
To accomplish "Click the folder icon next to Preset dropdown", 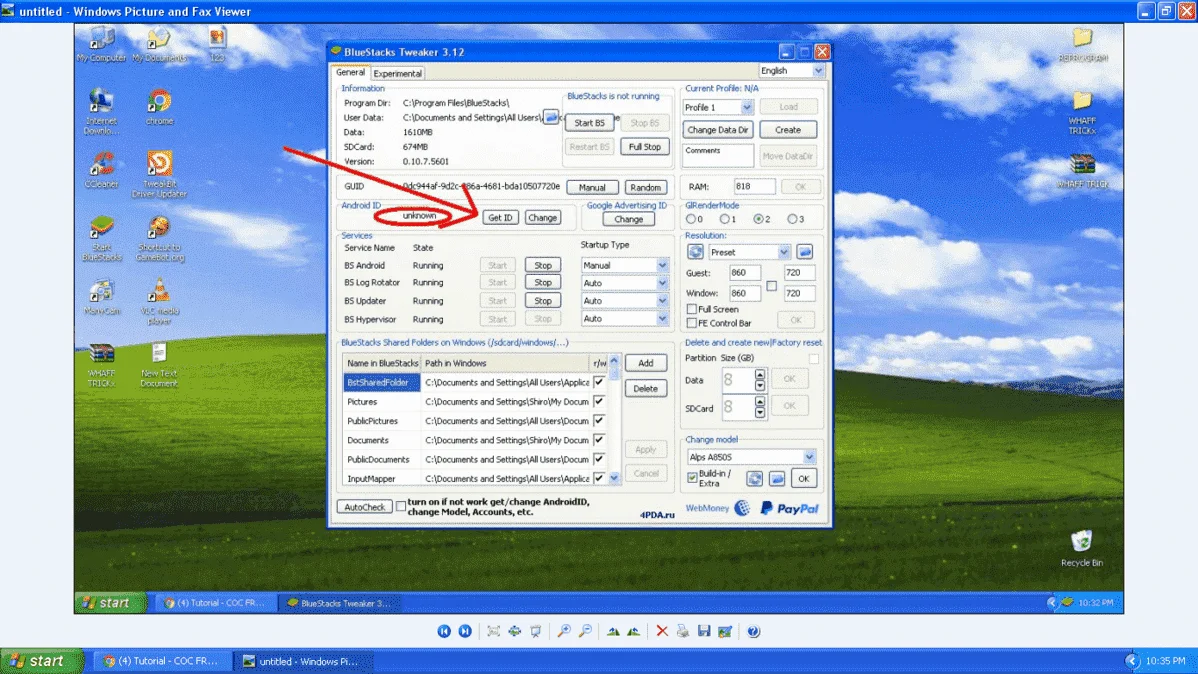I will coord(805,251).
